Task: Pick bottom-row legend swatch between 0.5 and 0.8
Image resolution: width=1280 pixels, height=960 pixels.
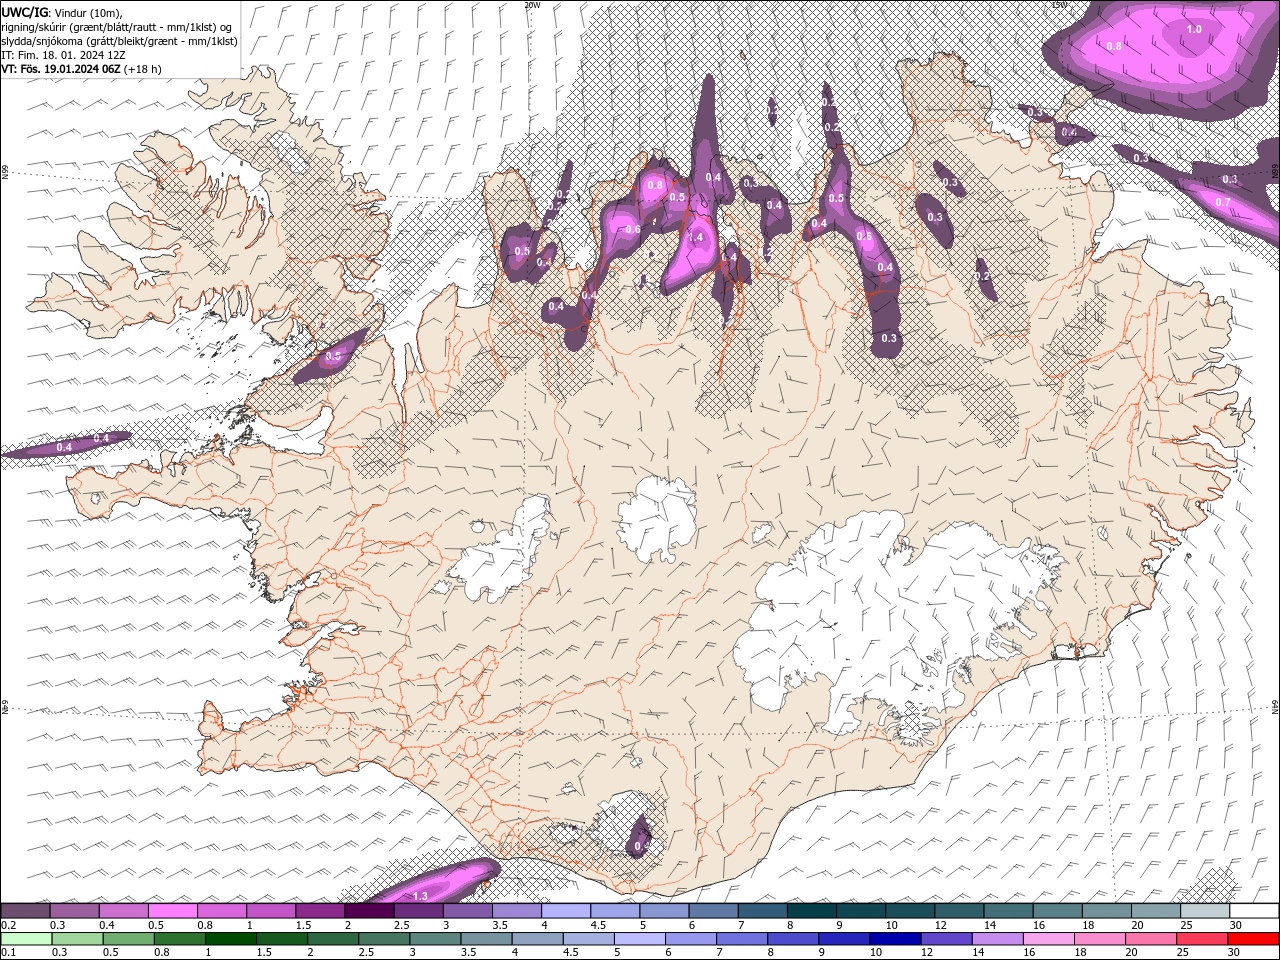Action: tap(128, 938)
